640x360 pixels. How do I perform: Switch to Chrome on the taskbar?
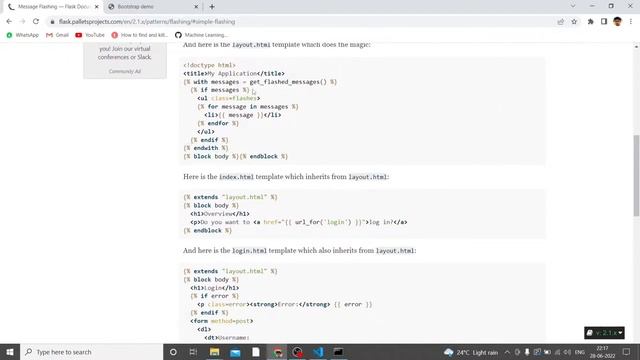[277, 352]
